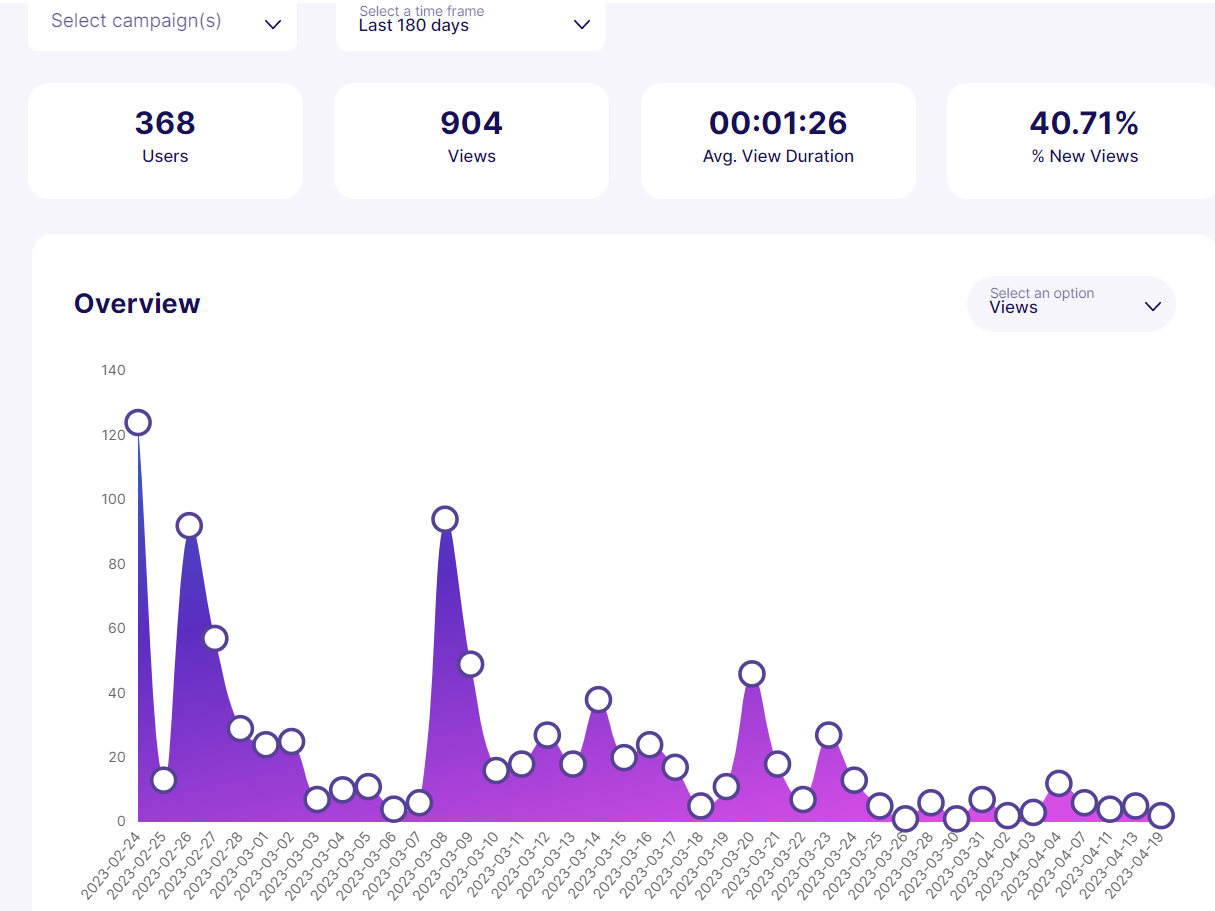Image resolution: width=1215 pixels, height=911 pixels.
Task: Click the 100 y-axis label
Action: point(114,499)
